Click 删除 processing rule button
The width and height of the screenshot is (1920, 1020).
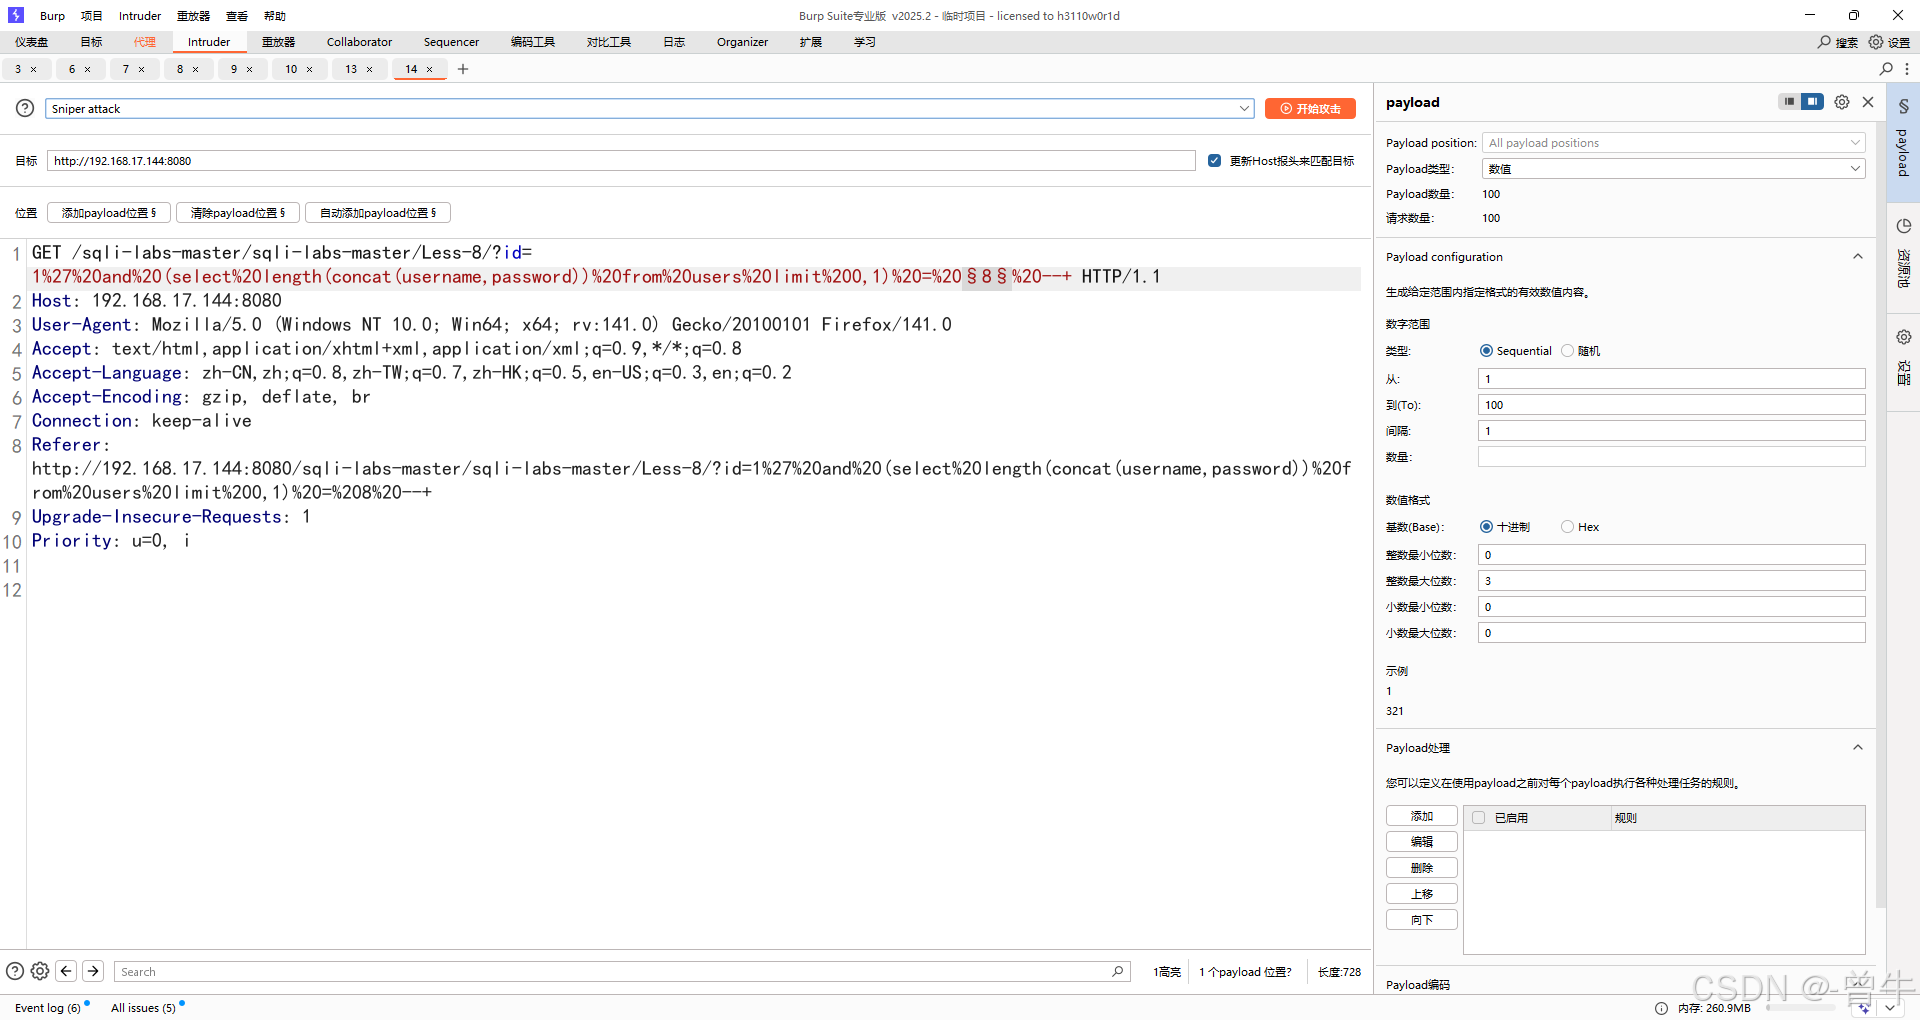coord(1421,868)
